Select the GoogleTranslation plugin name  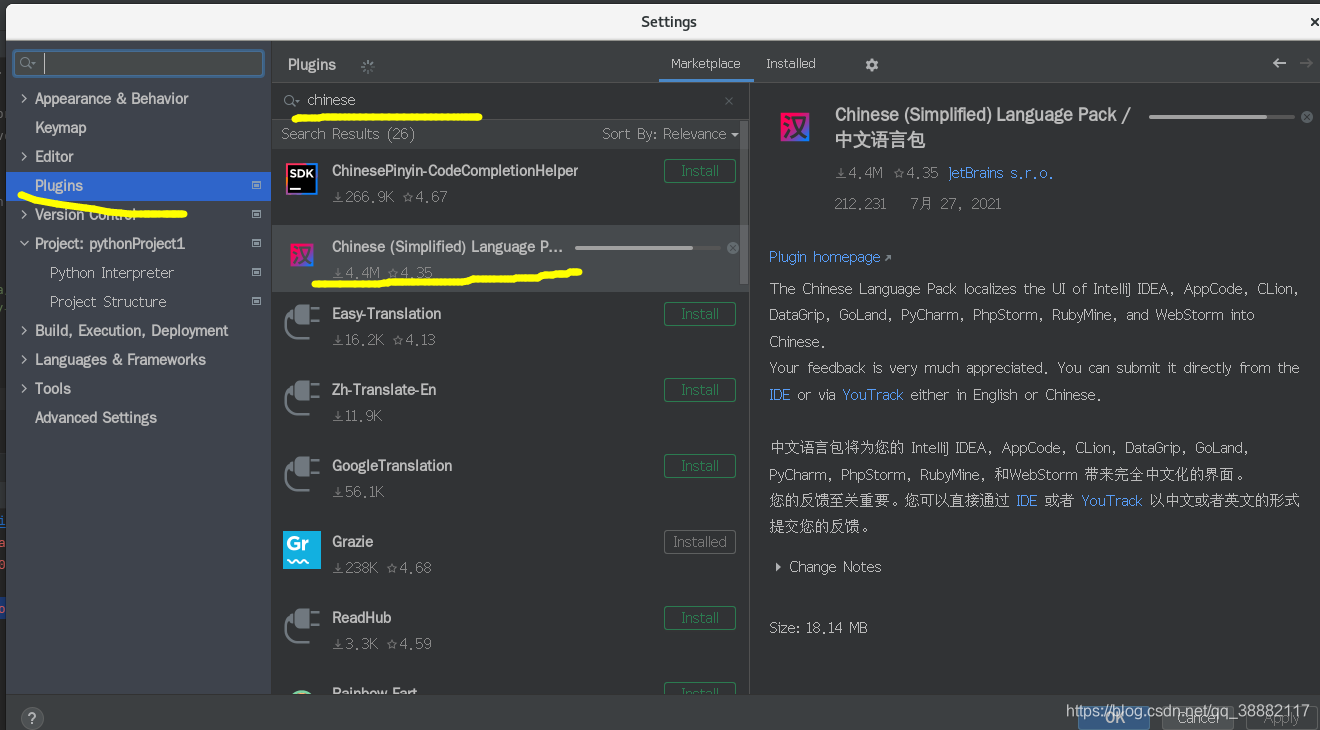coord(392,466)
